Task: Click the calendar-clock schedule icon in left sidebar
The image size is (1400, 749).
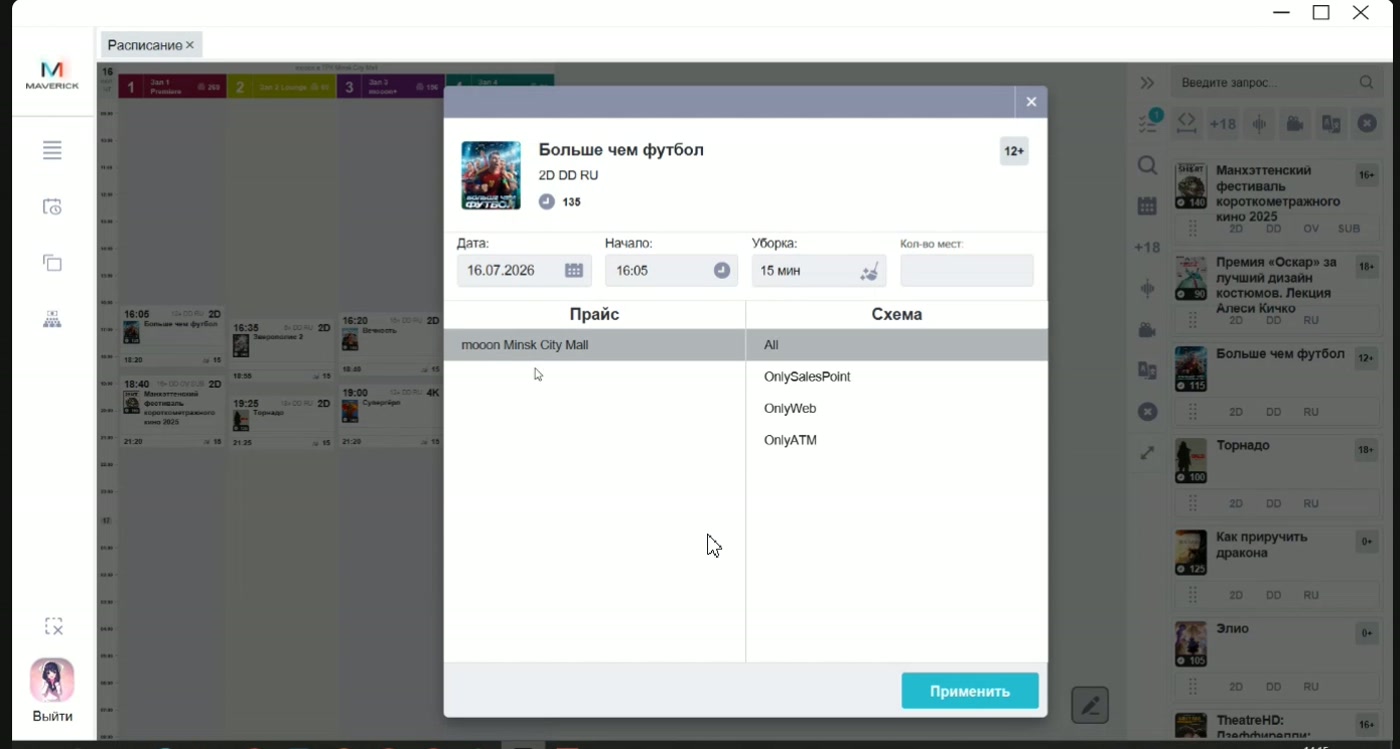Action: (x=52, y=207)
